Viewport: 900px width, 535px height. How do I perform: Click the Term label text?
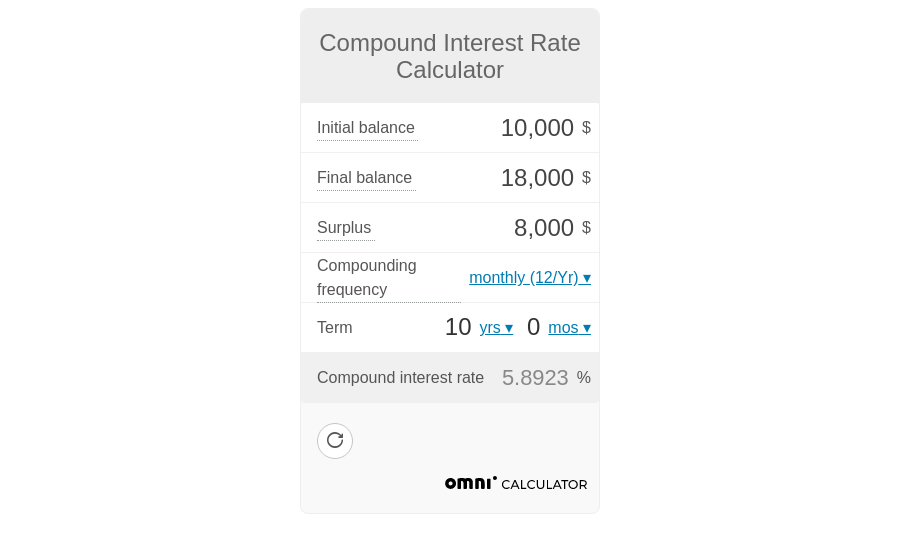(x=335, y=328)
